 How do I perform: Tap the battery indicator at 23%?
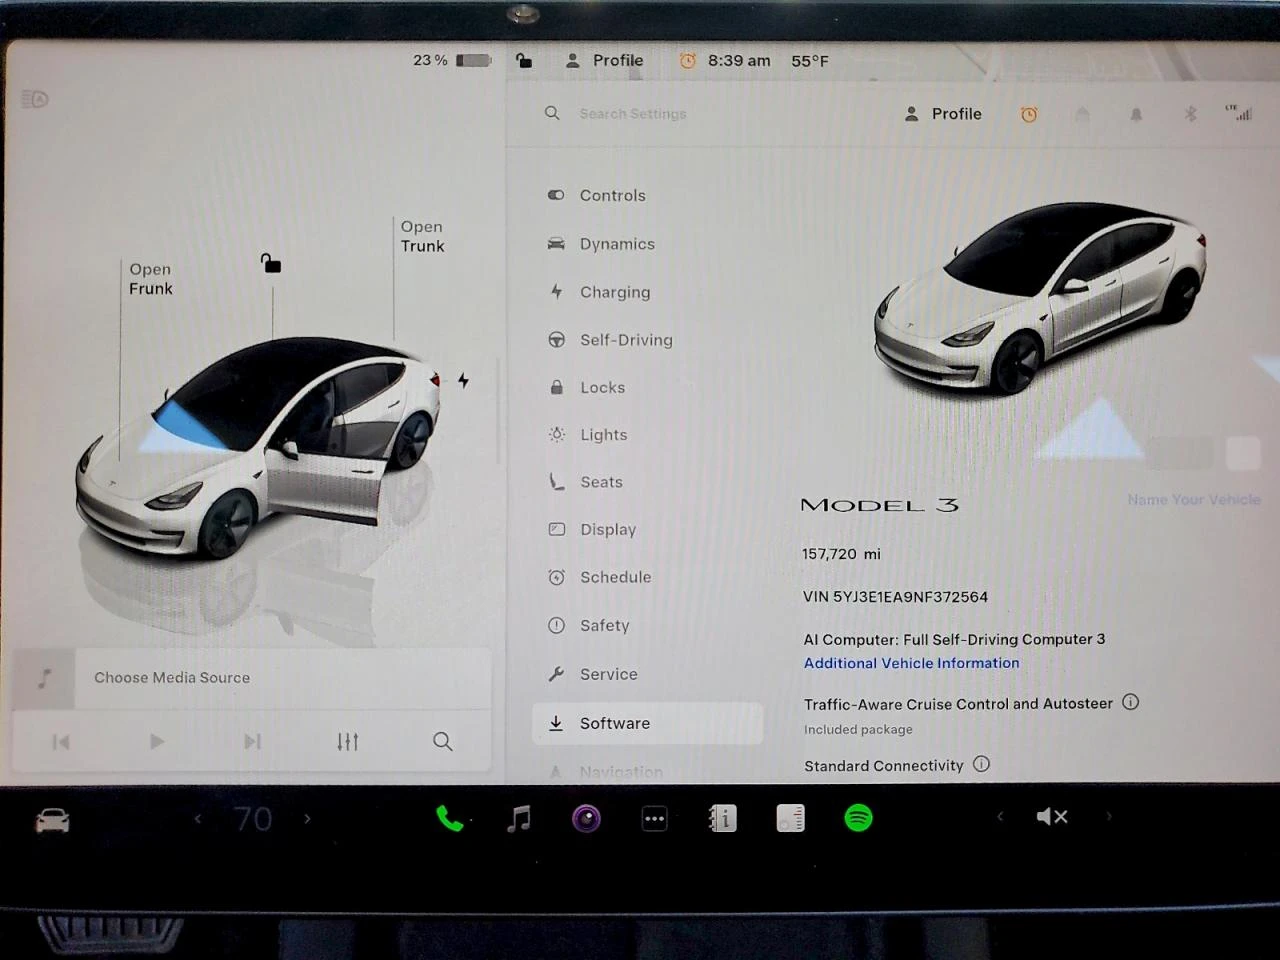(x=452, y=60)
